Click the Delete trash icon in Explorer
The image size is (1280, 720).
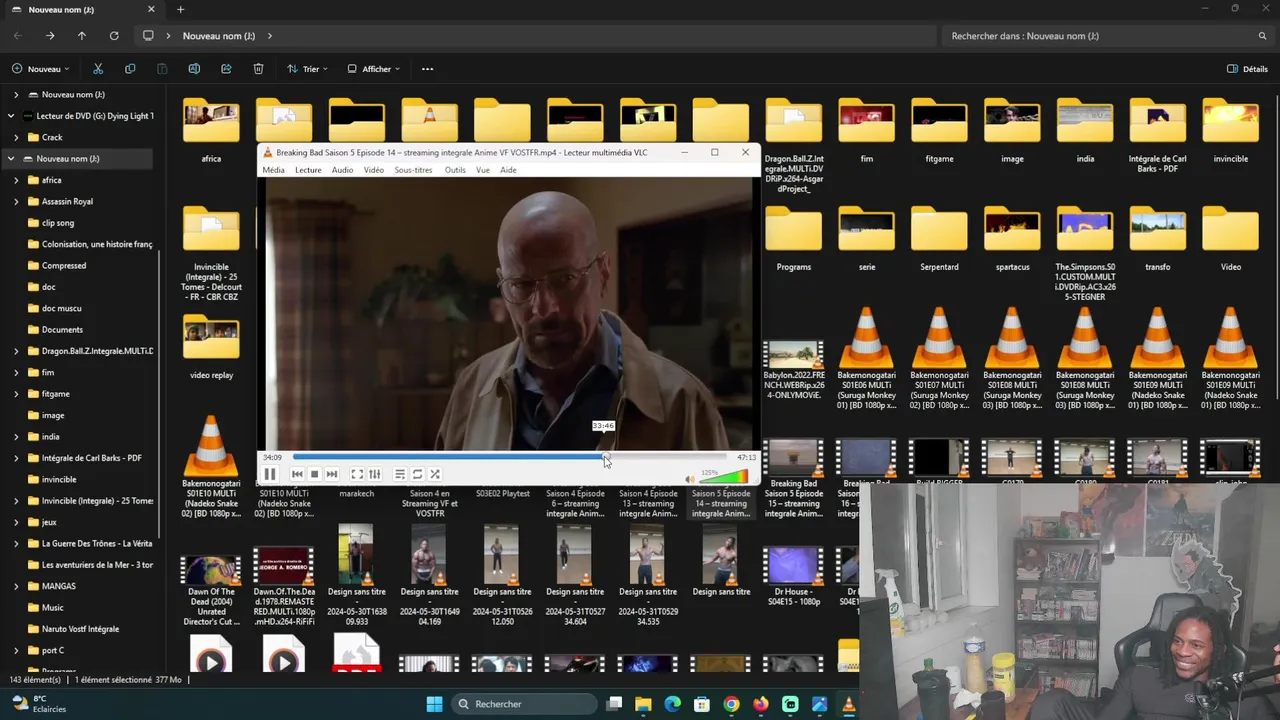tap(258, 69)
